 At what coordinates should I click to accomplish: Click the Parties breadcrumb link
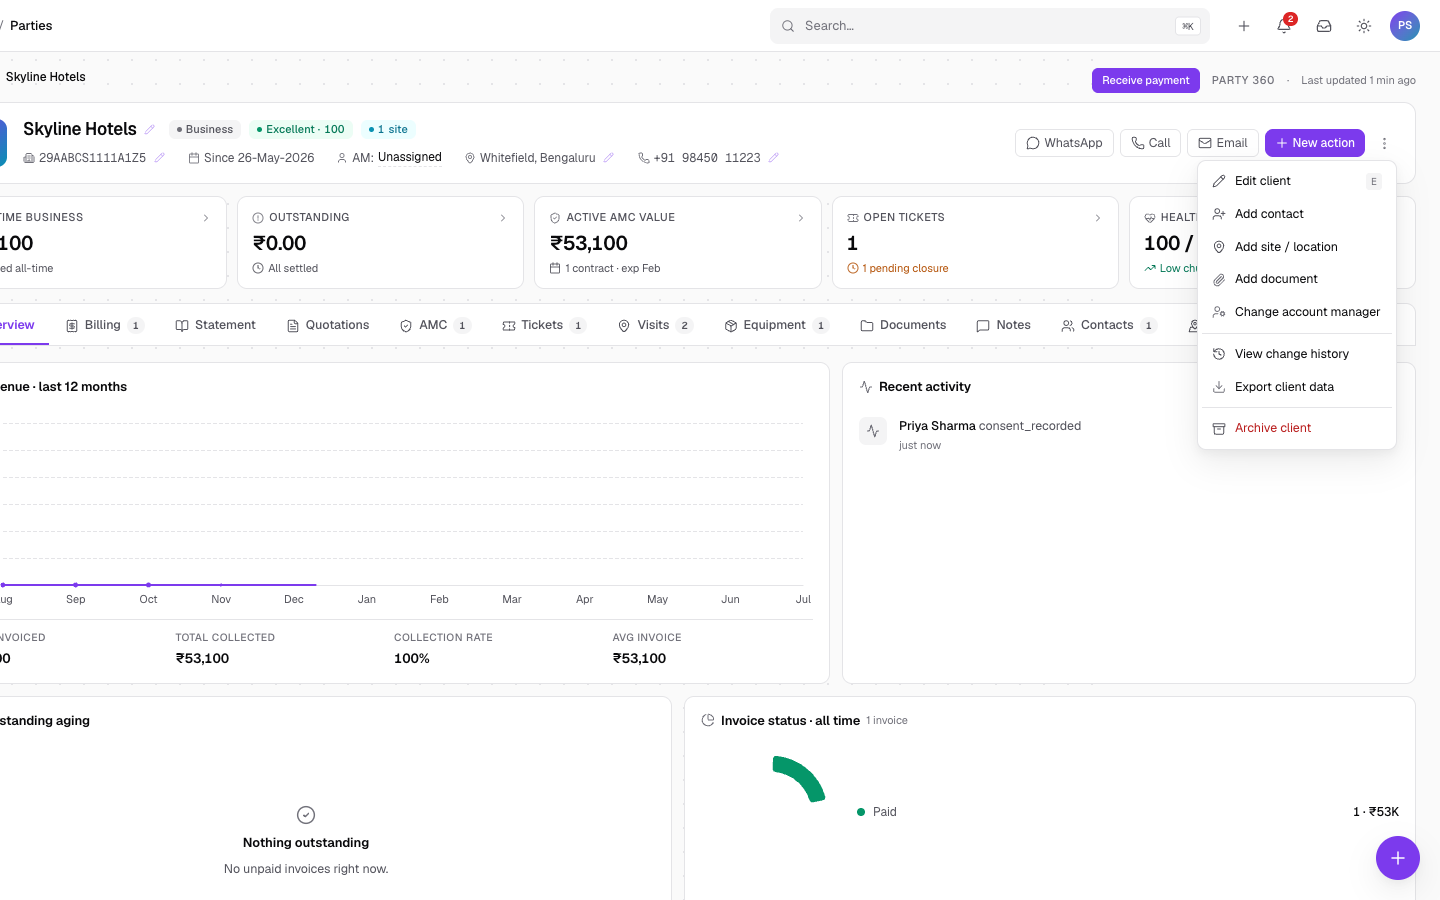tap(31, 26)
